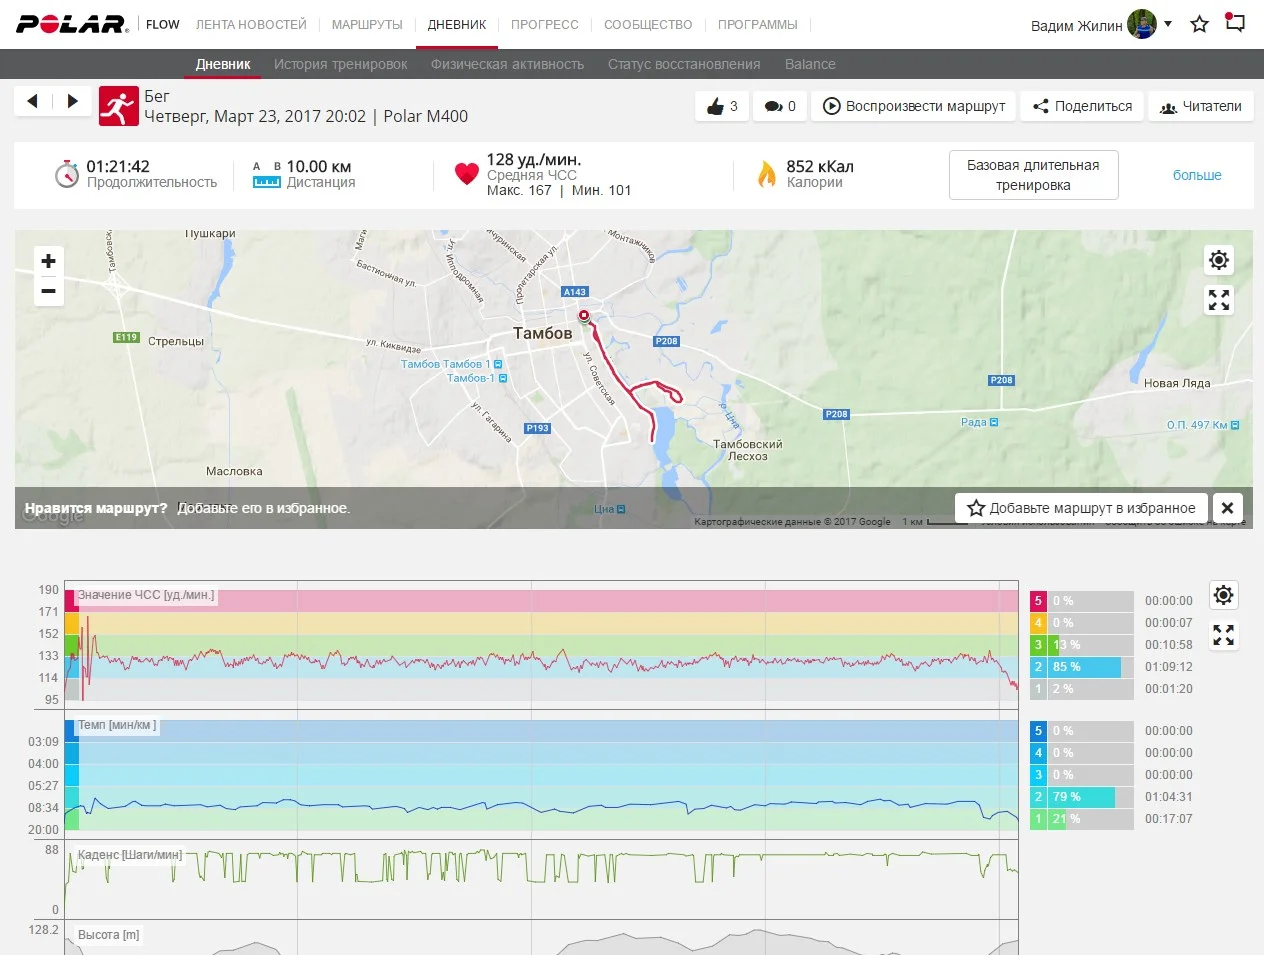Click the thumbs-up like button
The width and height of the screenshot is (1264, 955).
[x=721, y=106]
